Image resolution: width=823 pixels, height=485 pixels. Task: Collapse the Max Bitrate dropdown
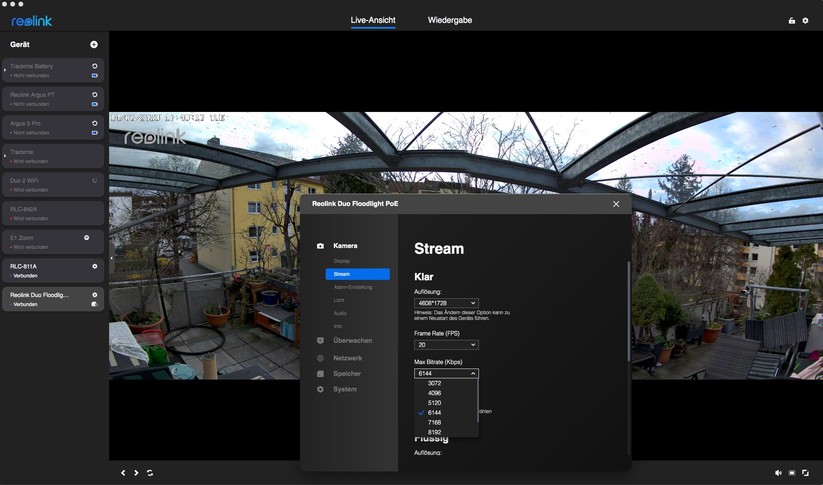tap(446, 373)
